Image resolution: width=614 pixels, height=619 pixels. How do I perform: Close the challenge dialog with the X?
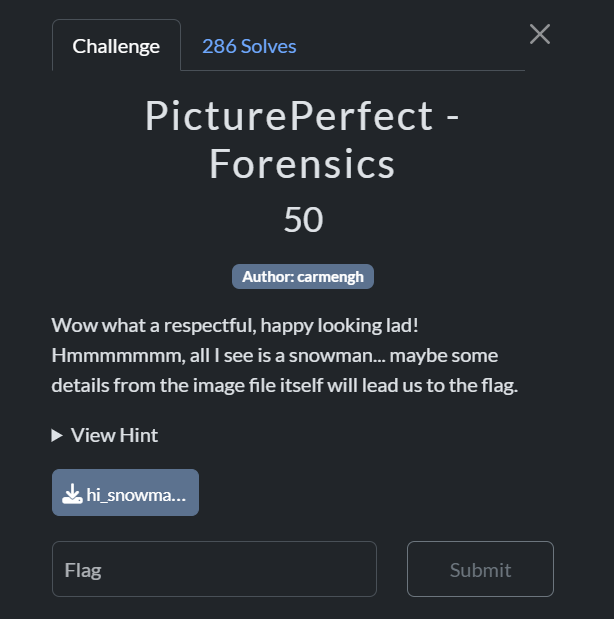point(540,35)
